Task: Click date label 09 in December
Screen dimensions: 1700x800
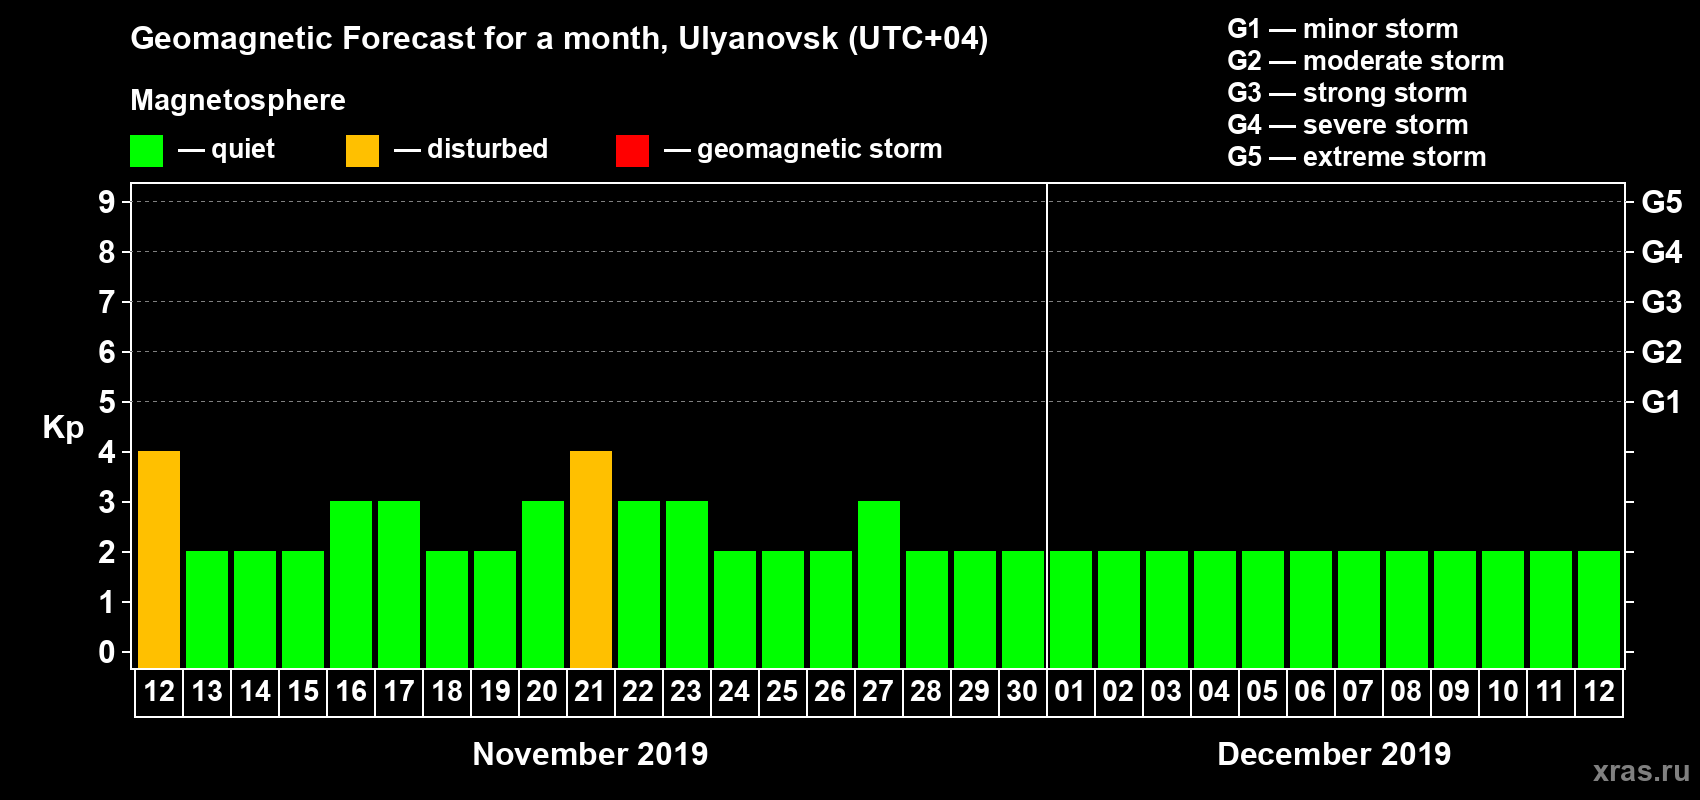Action: pyautogui.click(x=1454, y=692)
